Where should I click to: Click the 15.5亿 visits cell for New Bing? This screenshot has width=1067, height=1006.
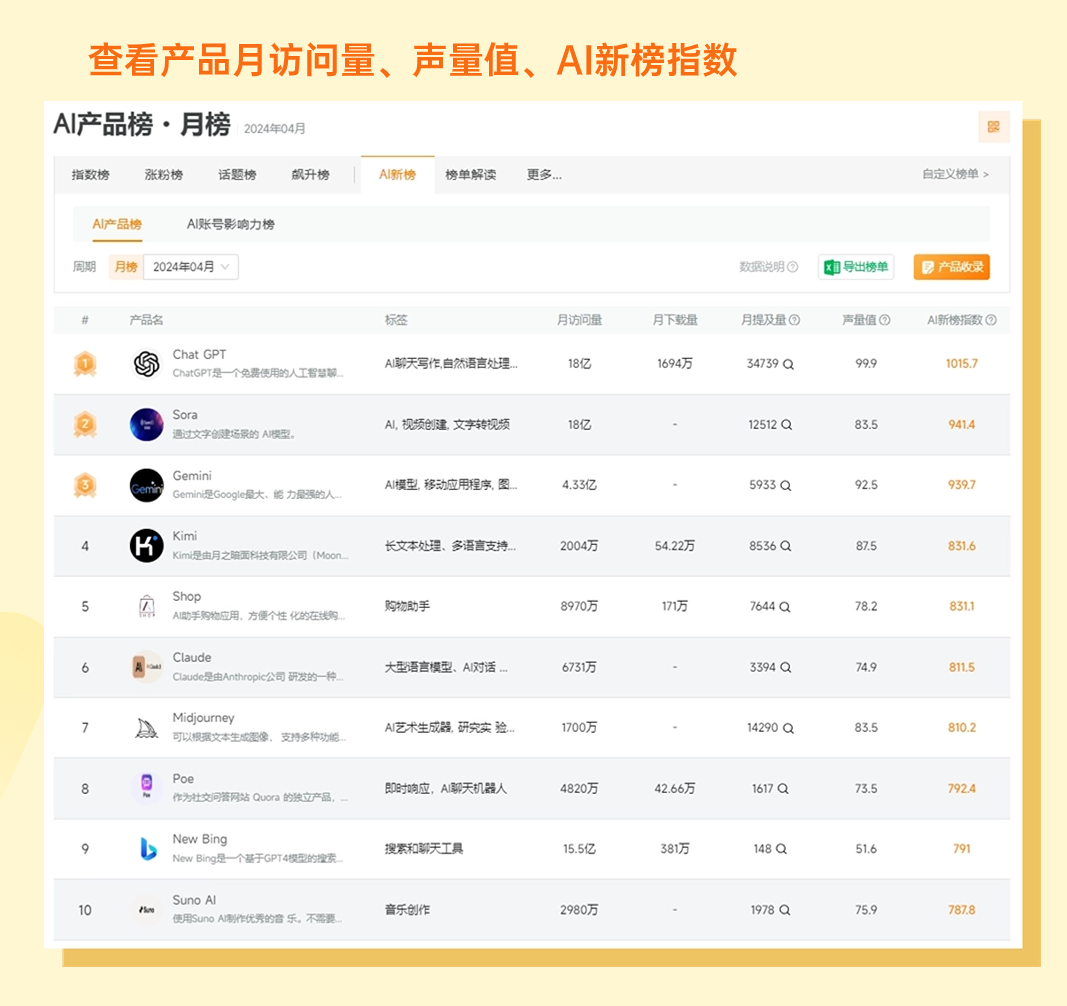coord(579,849)
